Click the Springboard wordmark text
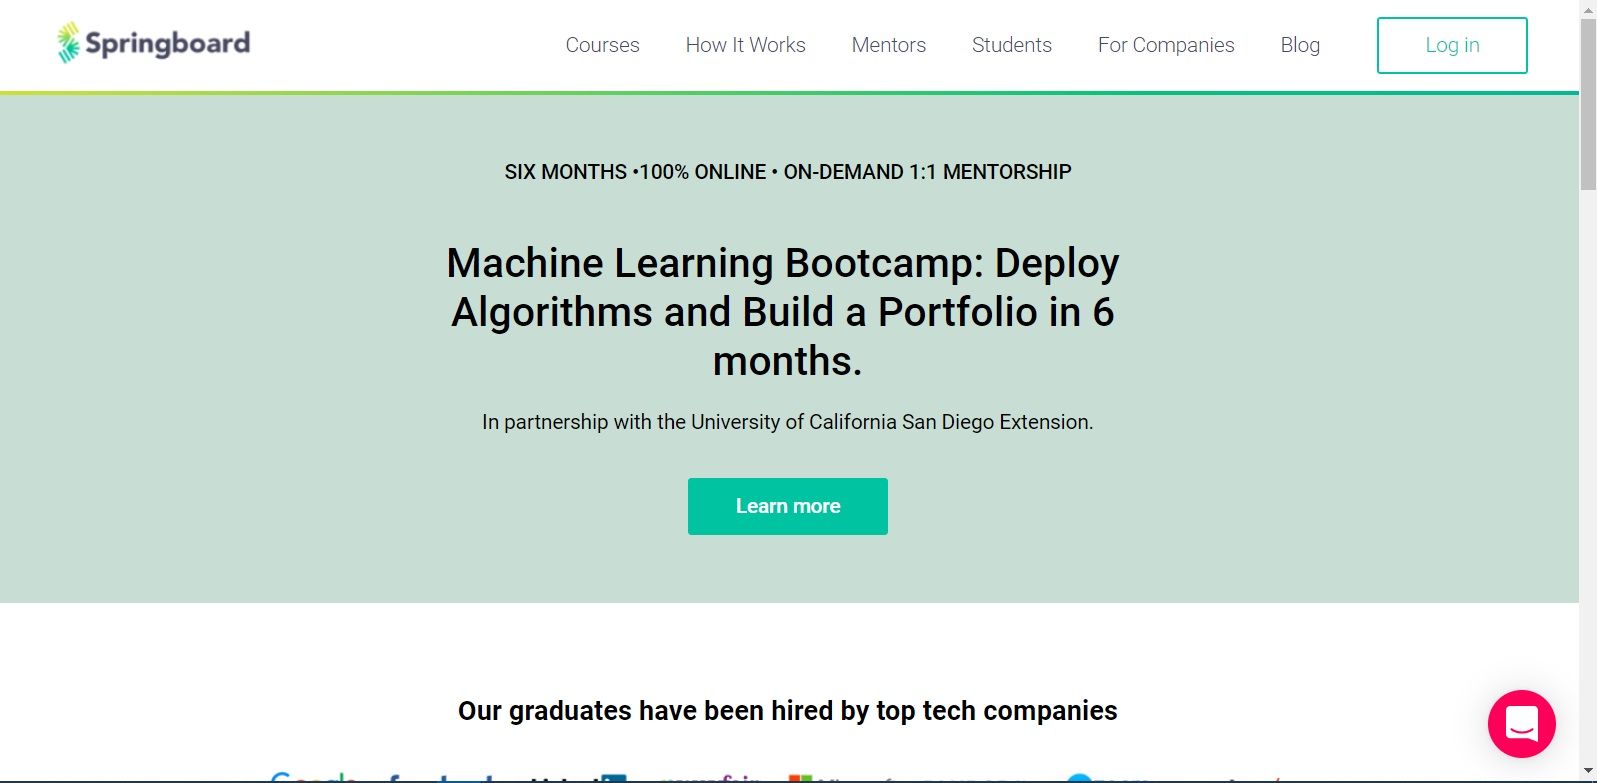Image resolution: width=1597 pixels, height=783 pixels. pyautogui.click(x=168, y=43)
